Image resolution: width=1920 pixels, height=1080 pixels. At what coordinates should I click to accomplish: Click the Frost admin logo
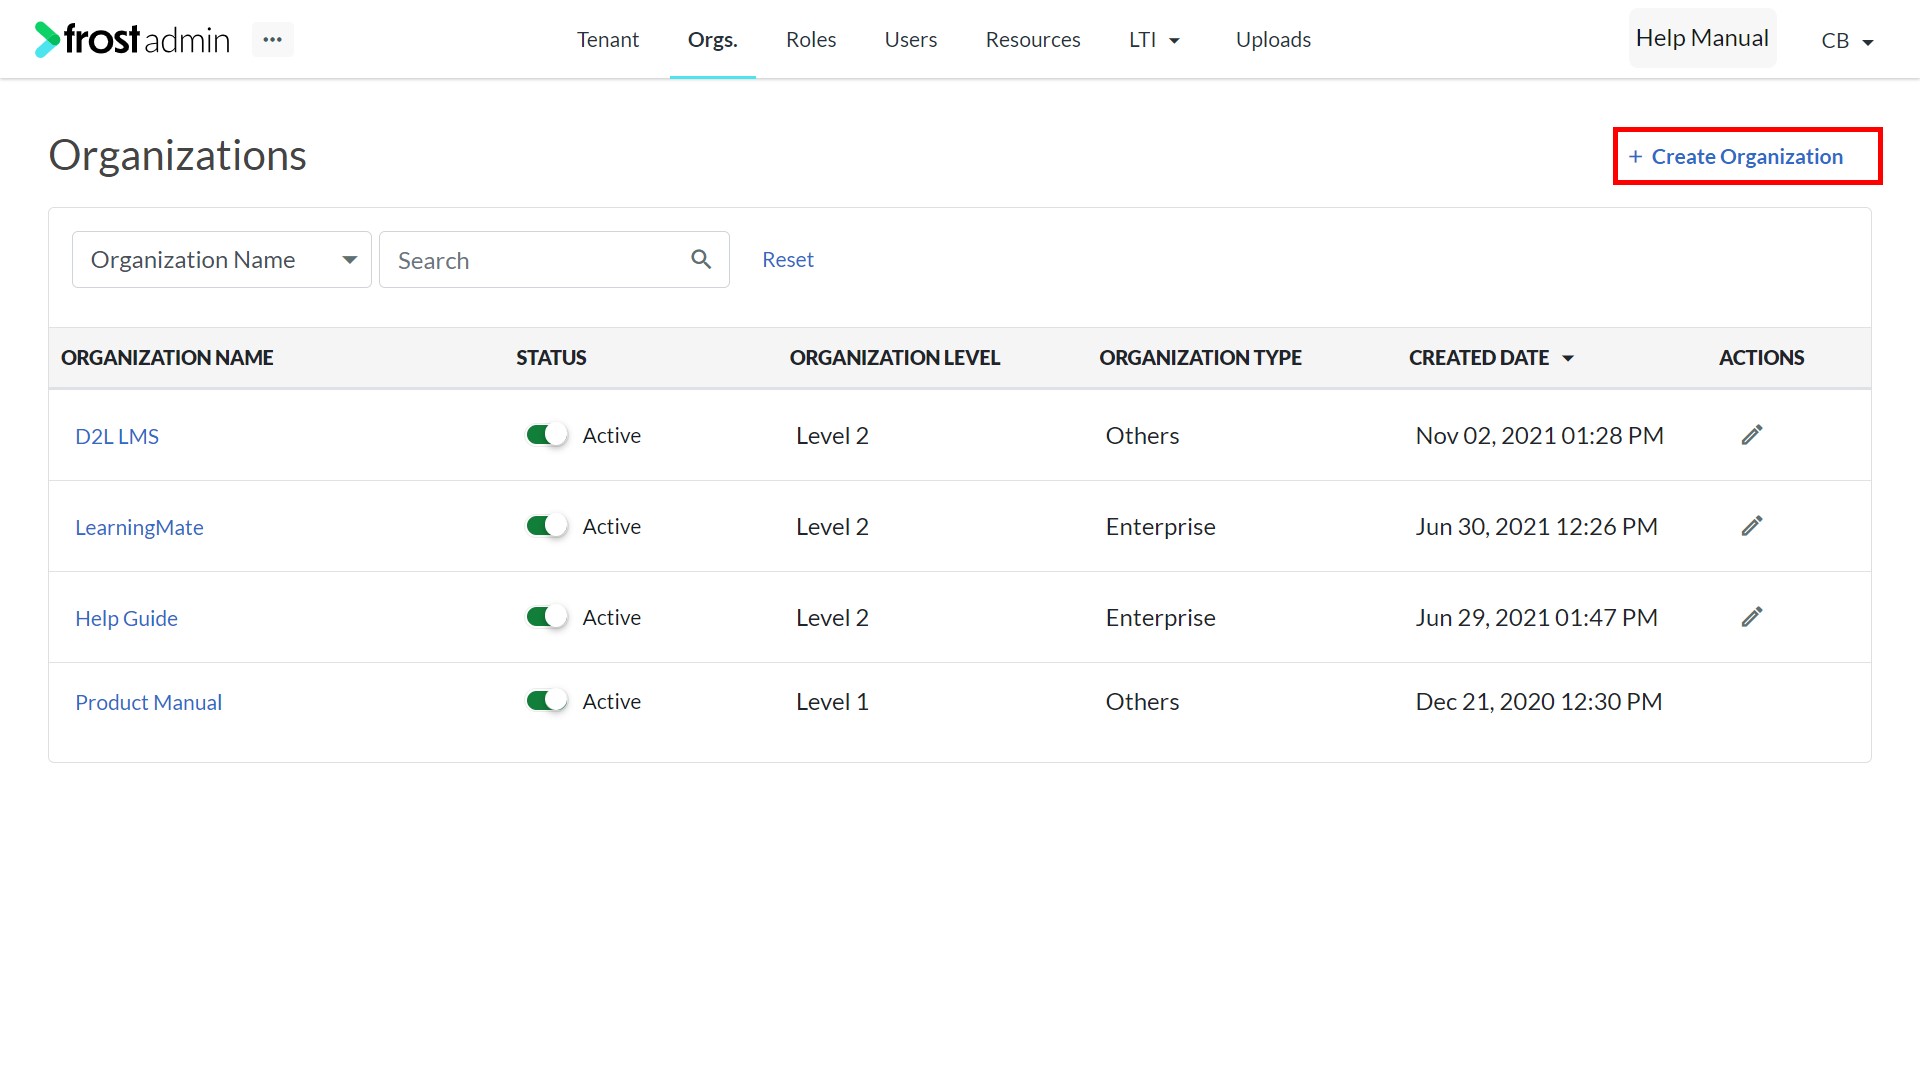point(132,39)
